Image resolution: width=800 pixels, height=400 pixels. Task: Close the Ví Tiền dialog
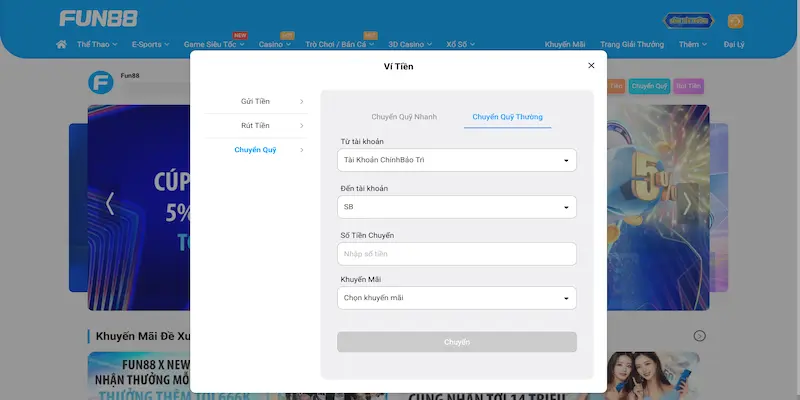[591, 65]
